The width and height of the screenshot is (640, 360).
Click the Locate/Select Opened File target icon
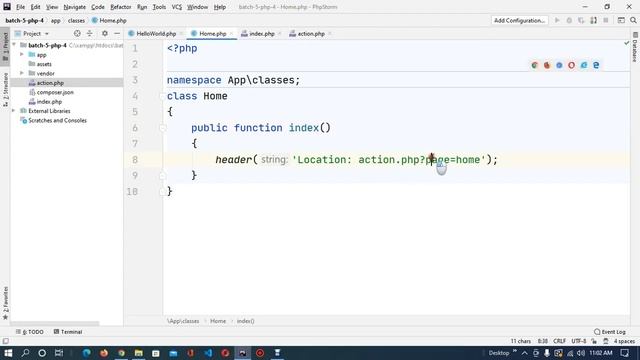coord(77,33)
